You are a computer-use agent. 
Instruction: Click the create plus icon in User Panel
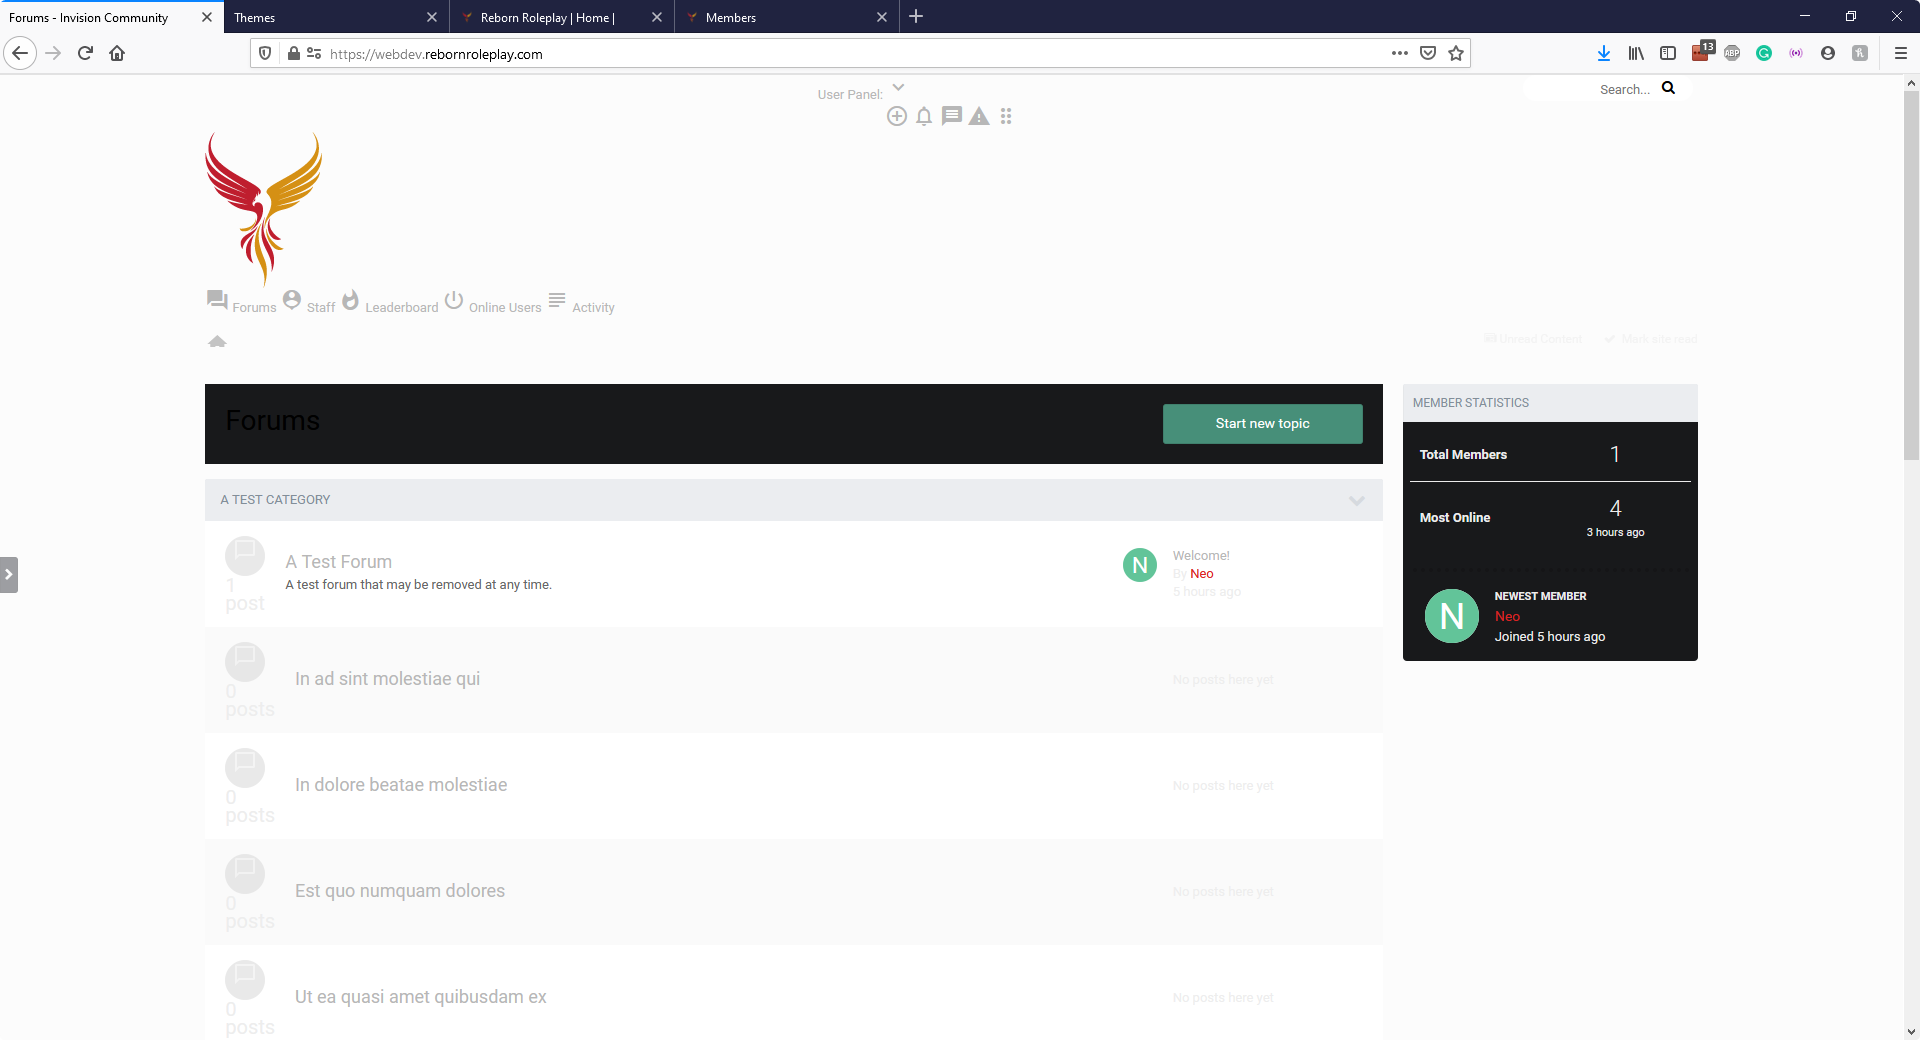coord(897,116)
